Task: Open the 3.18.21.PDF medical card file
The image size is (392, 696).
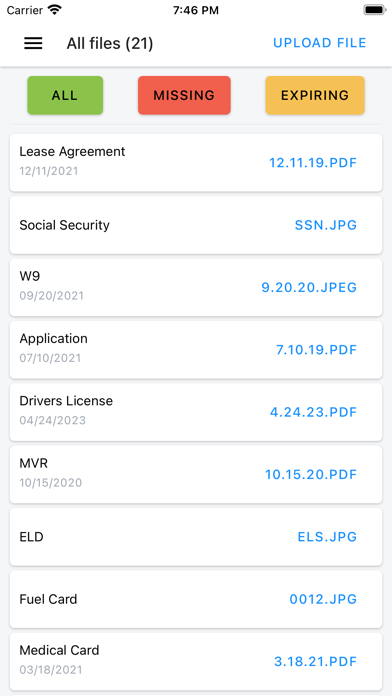Action: (316, 661)
